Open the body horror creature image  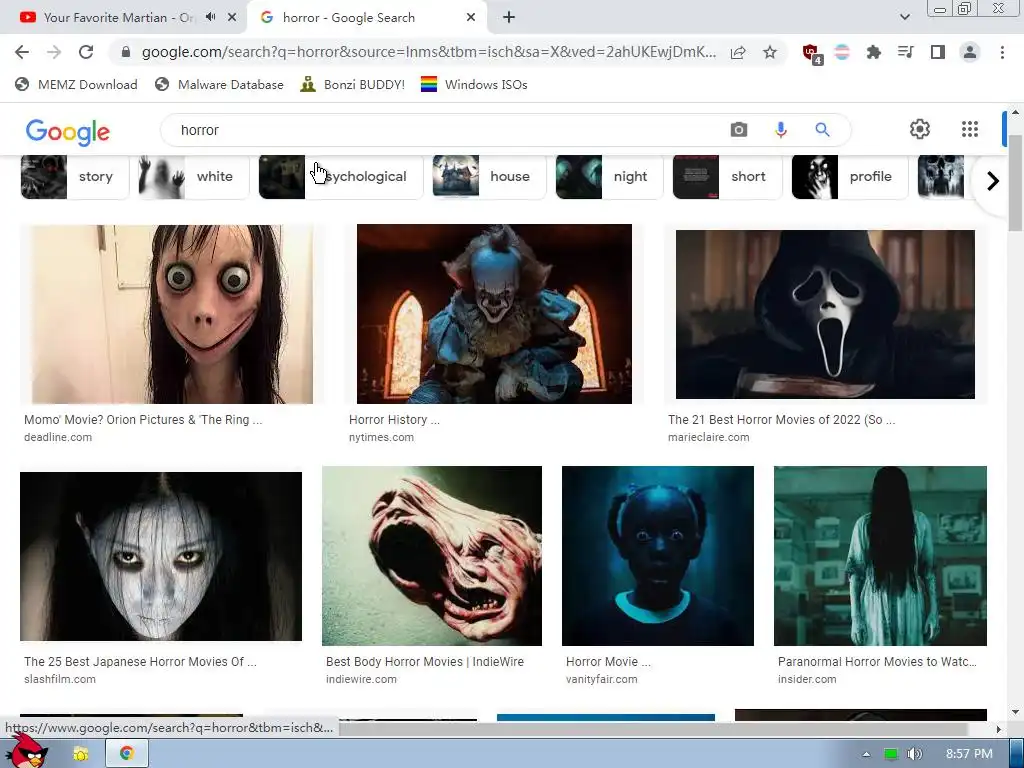click(x=432, y=556)
